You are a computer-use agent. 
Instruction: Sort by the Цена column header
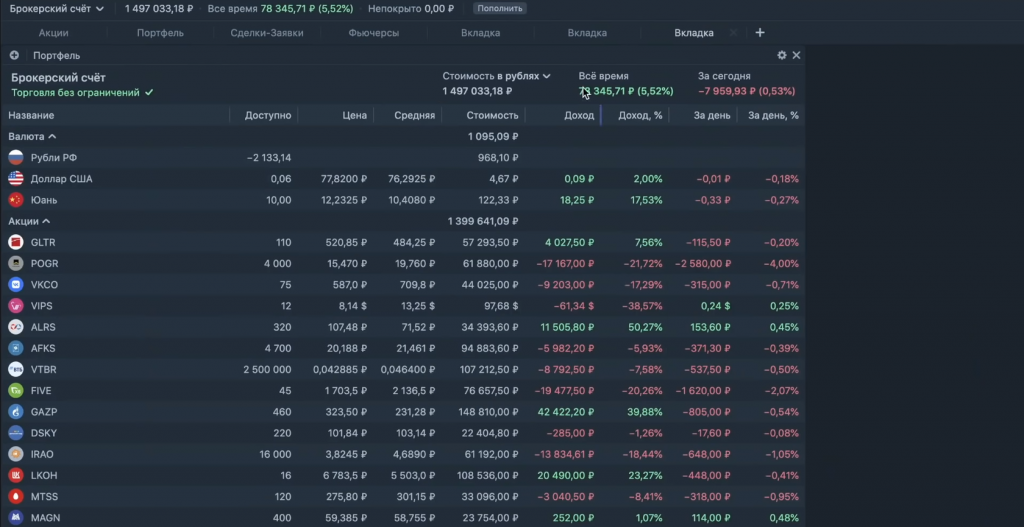pos(355,116)
